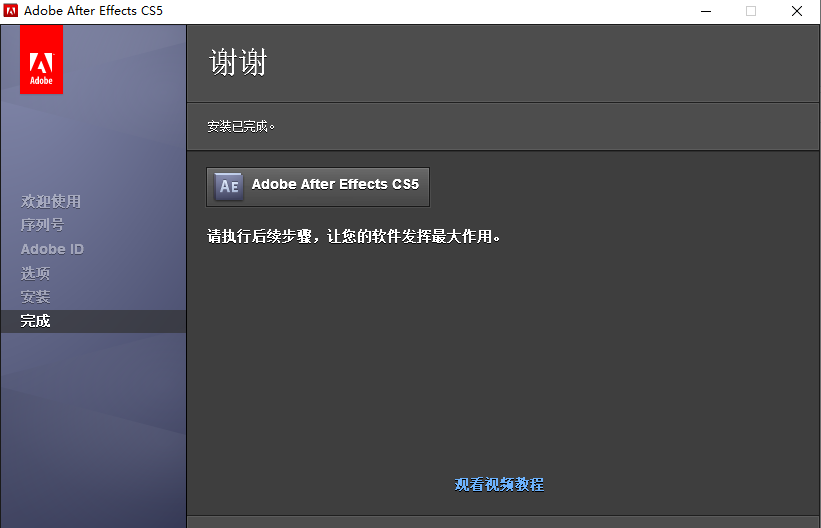Screen dimensions: 821x528
Task: Click the 安装已完成 status text
Action: (241, 127)
